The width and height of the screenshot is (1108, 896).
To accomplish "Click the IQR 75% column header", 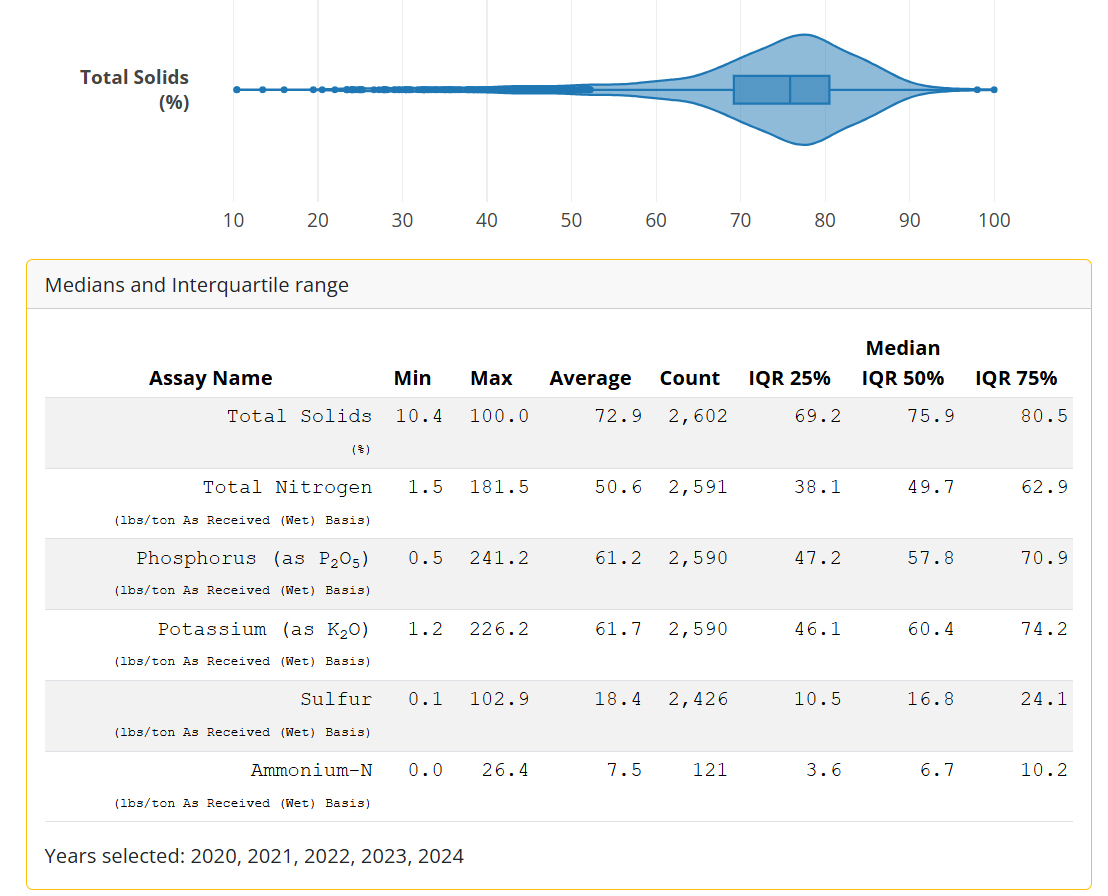I will pos(1016,378).
